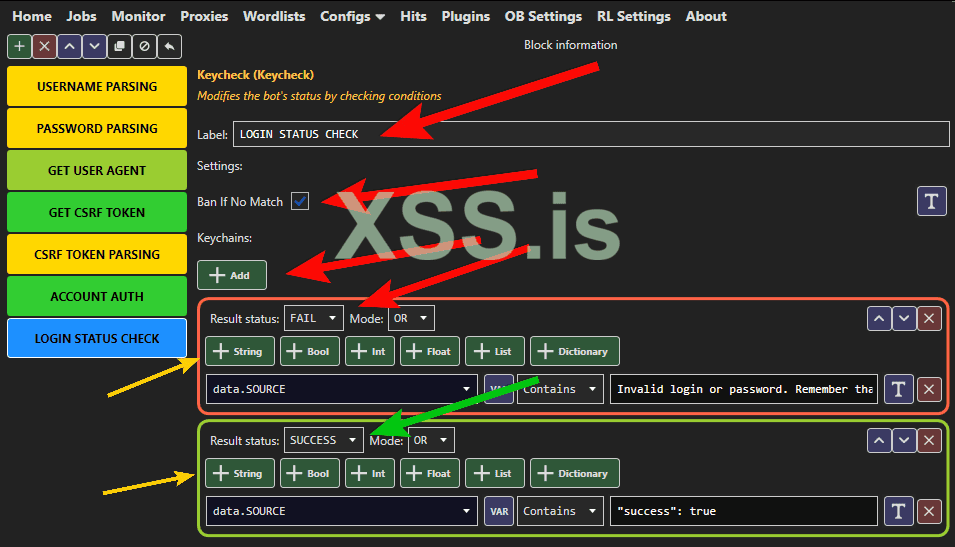Select GET USER AGENT block
Screen dimensions: 955x547
click(97, 171)
